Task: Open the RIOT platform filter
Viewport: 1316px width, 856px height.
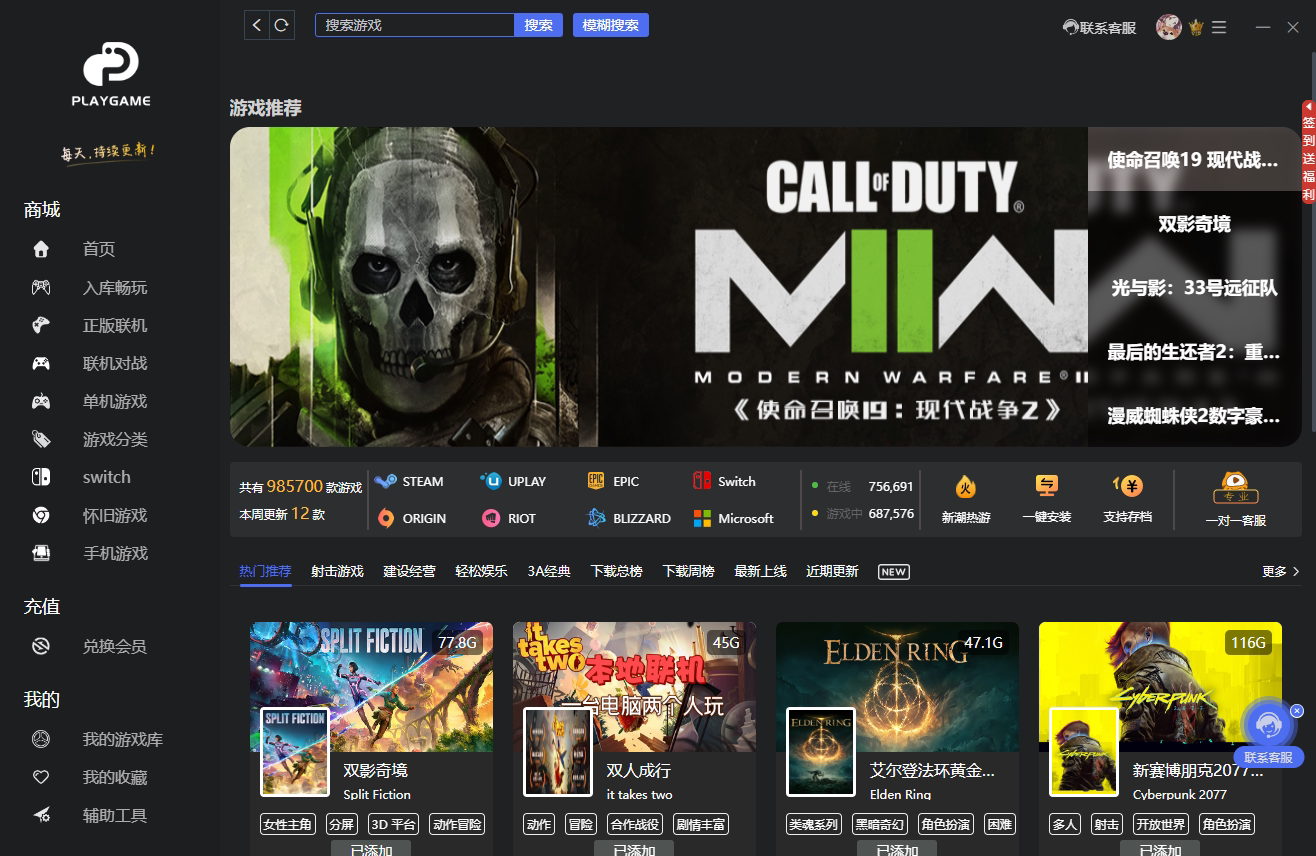Action: (x=509, y=518)
